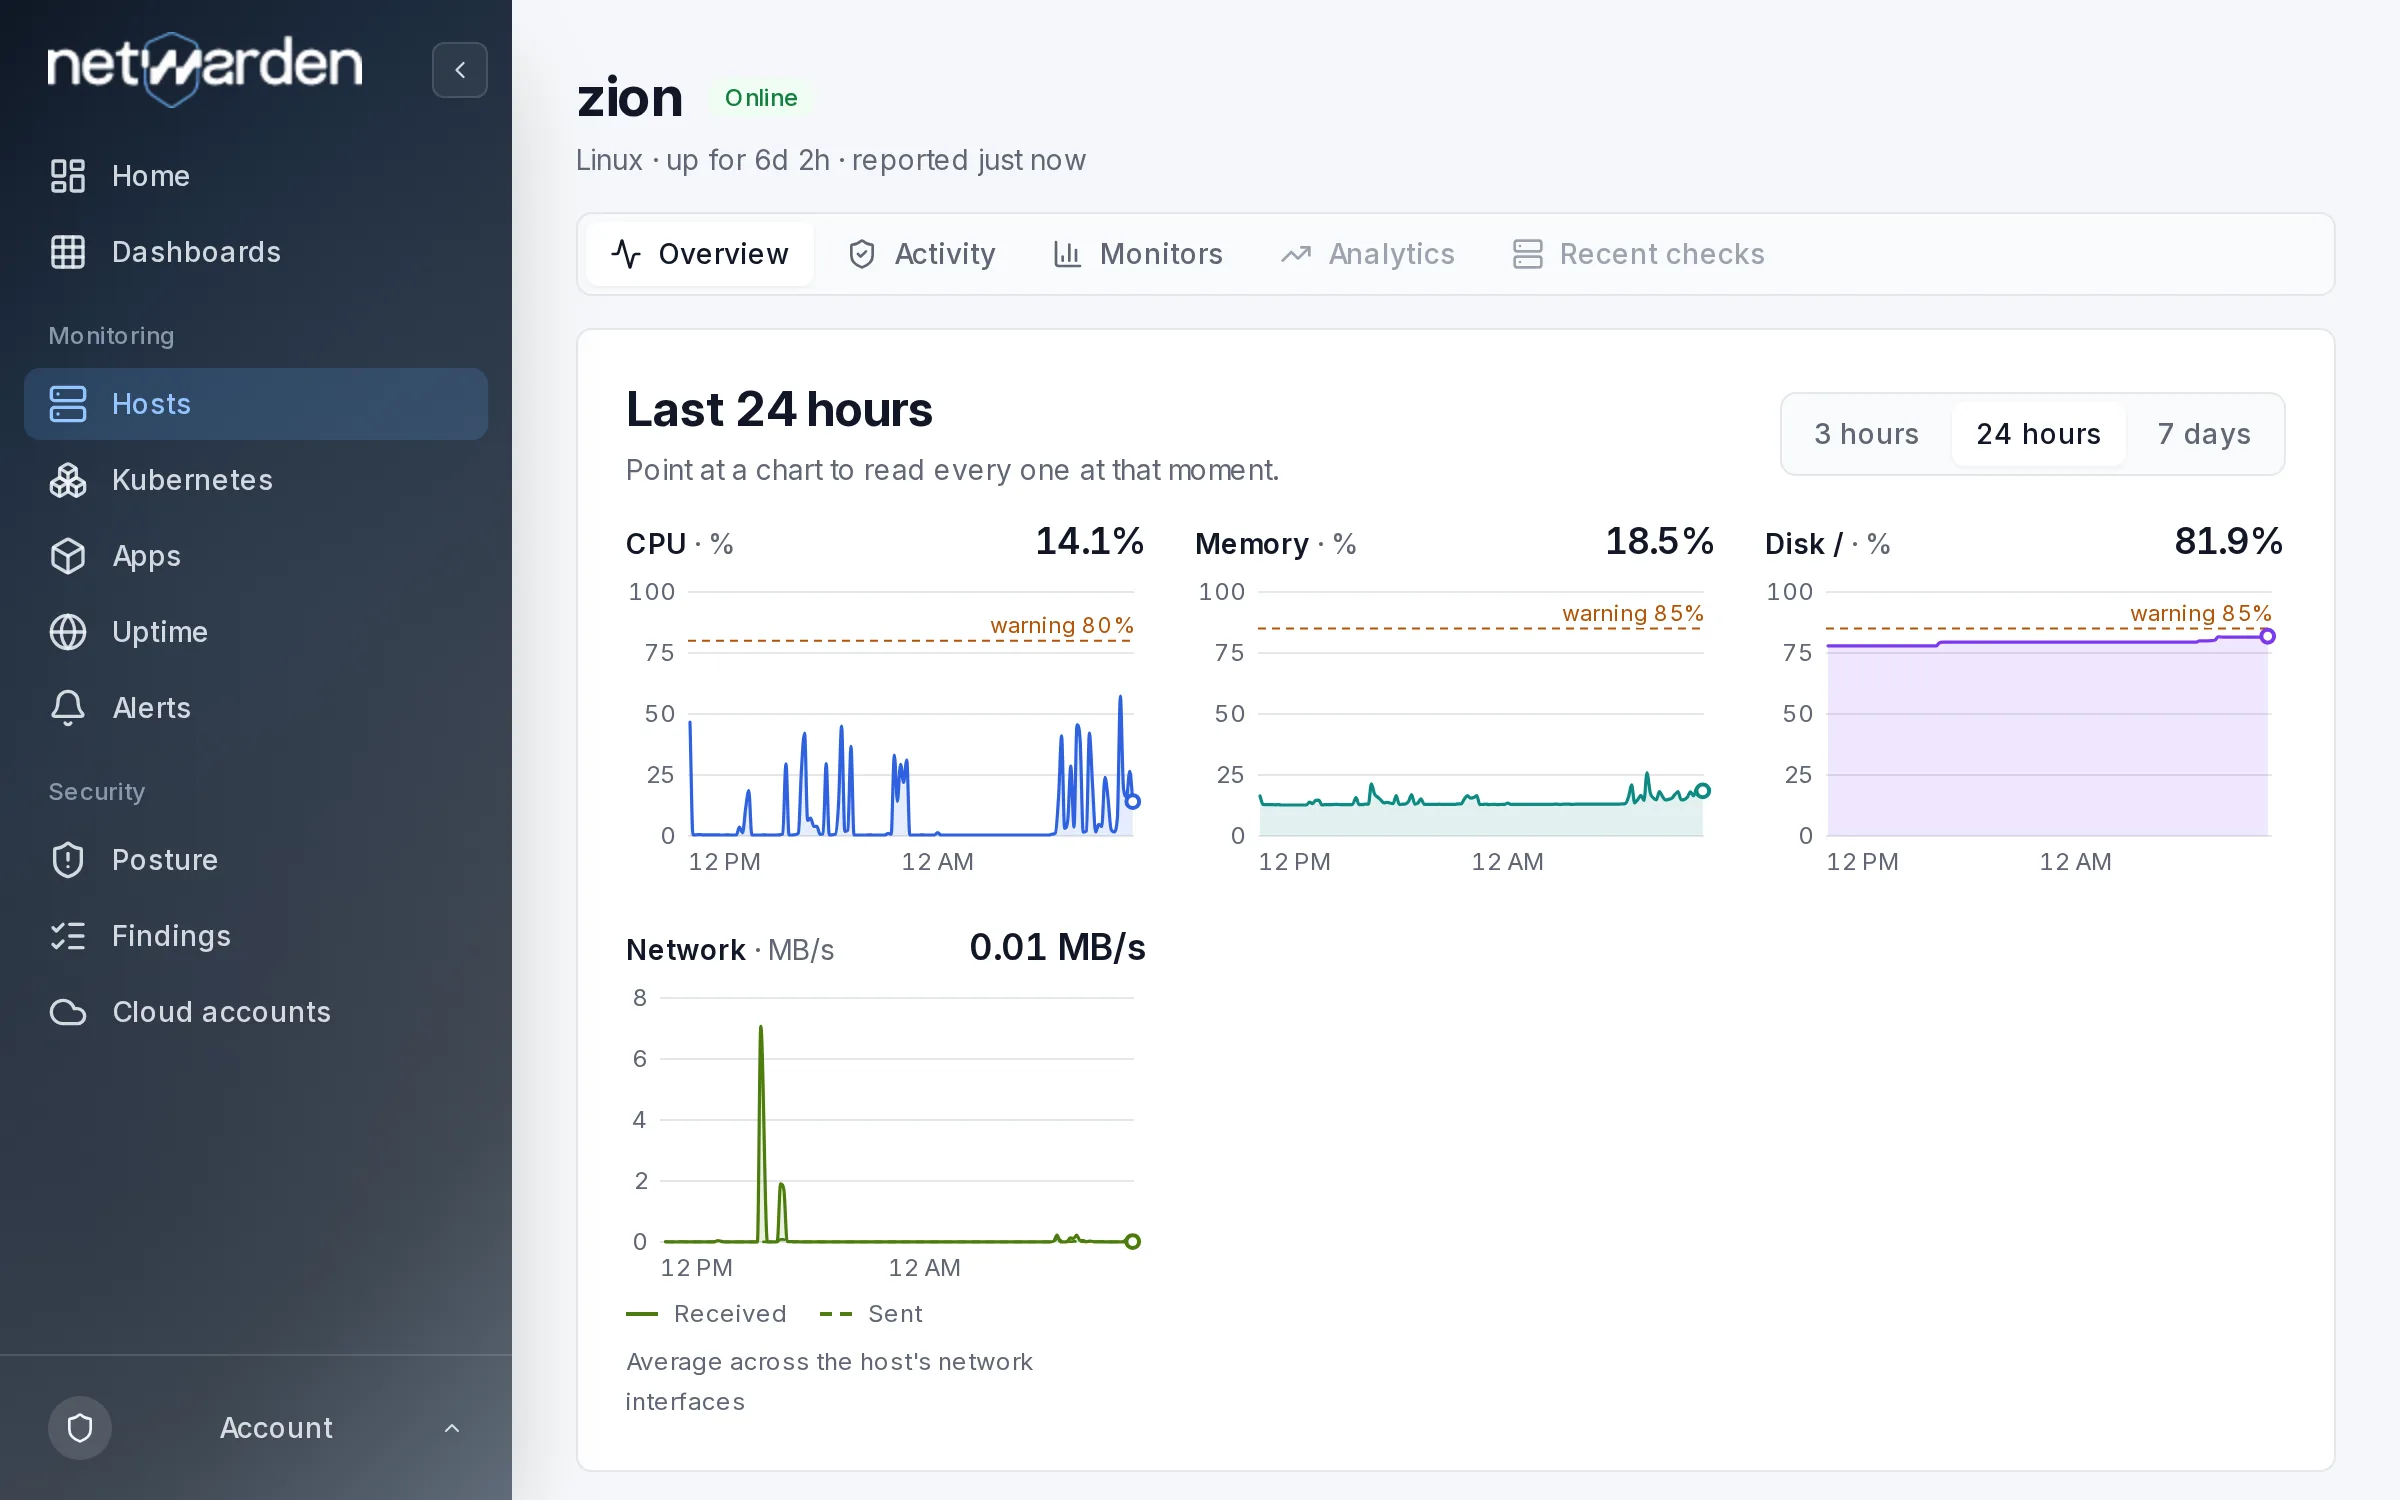Click the 'zion' host name heading

[x=630, y=98]
